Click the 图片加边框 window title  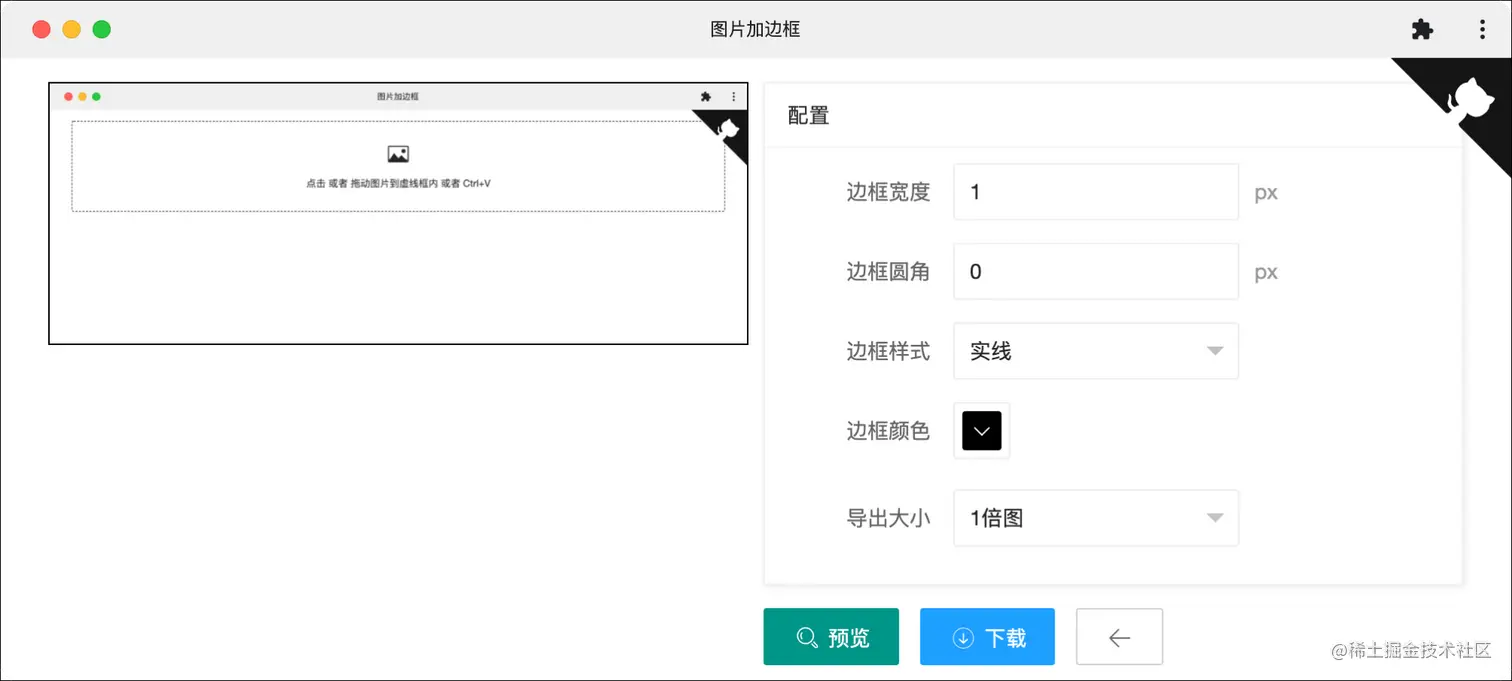coord(755,30)
